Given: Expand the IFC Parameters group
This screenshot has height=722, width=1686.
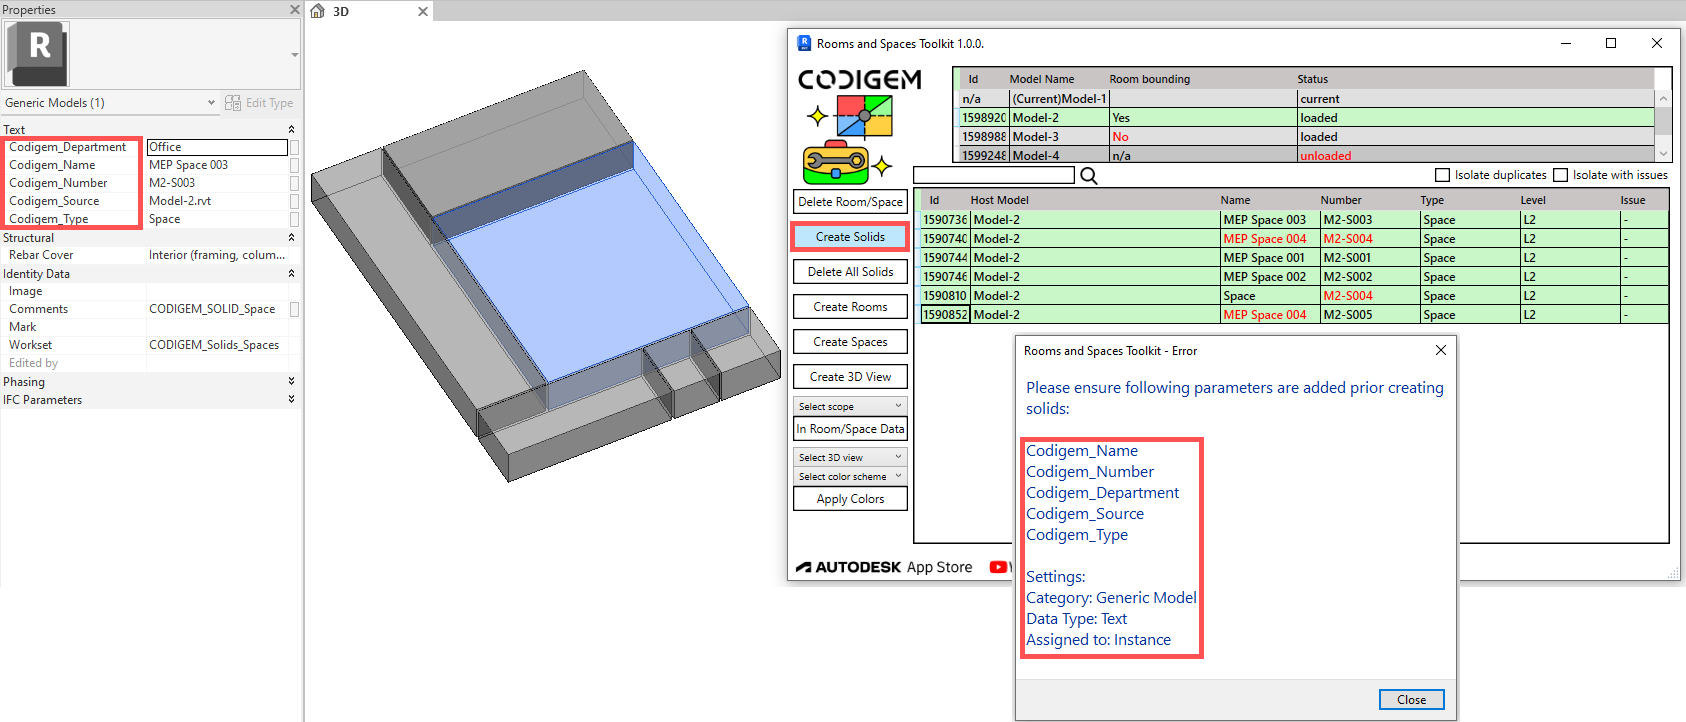Looking at the screenshot, I should point(291,399).
